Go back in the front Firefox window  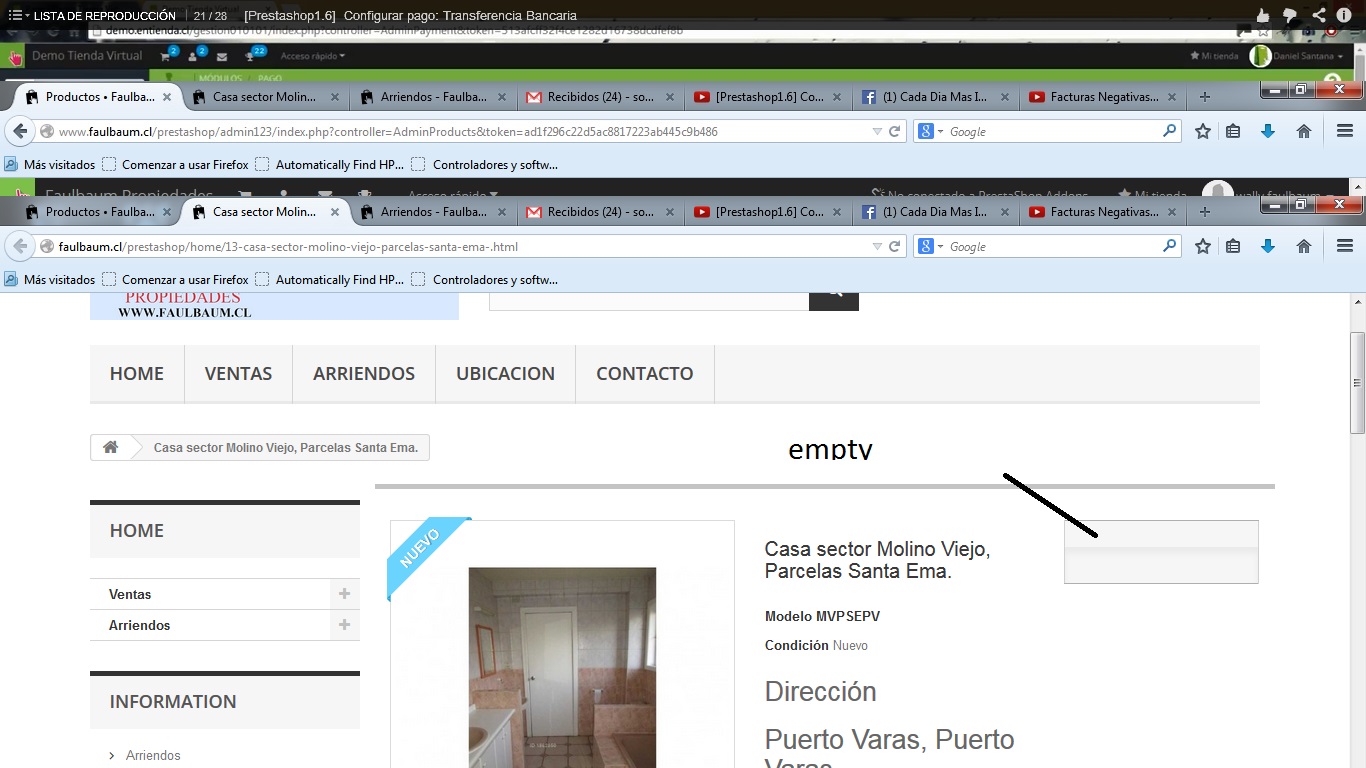20,246
